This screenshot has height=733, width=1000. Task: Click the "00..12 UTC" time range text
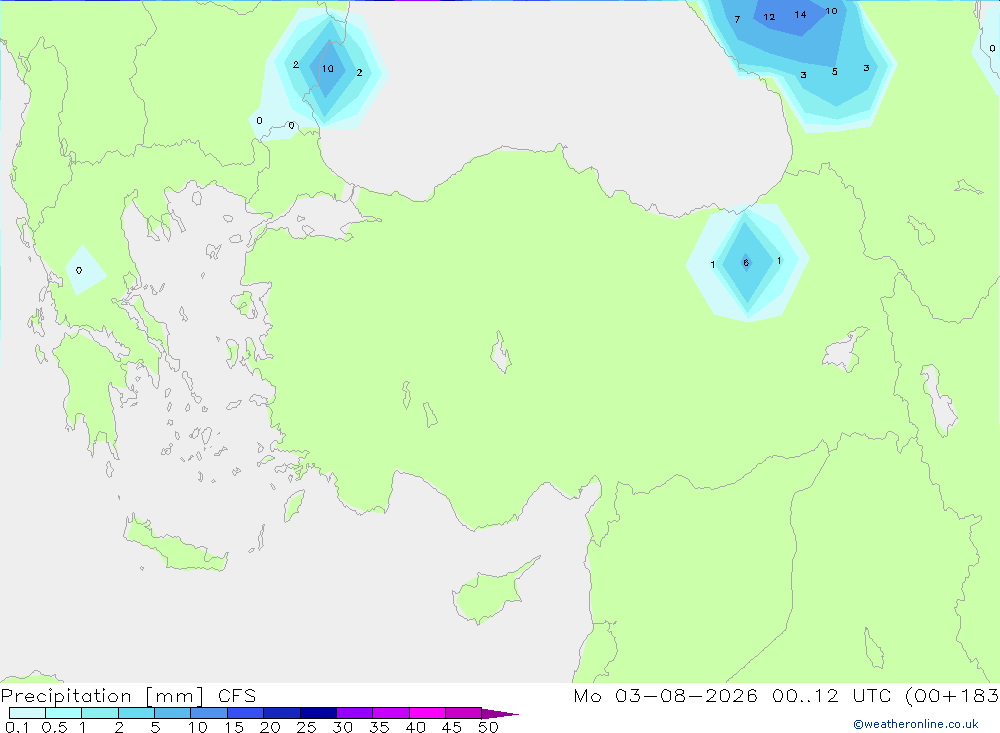(x=832, y=695)
